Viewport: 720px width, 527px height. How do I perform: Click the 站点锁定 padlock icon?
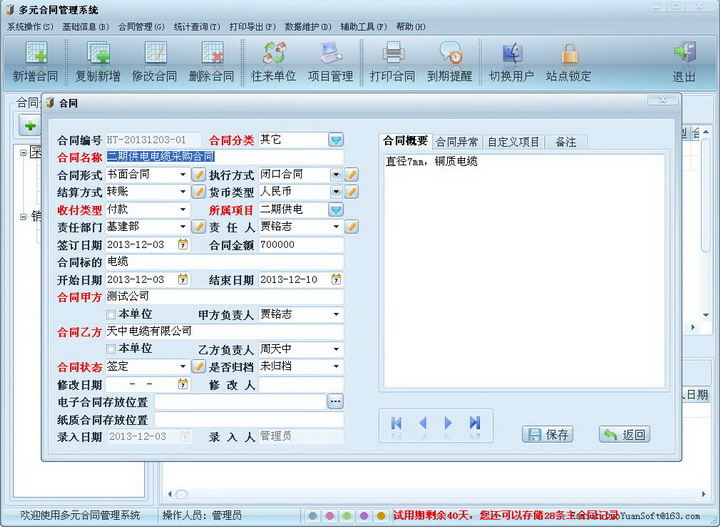point(569,54)
